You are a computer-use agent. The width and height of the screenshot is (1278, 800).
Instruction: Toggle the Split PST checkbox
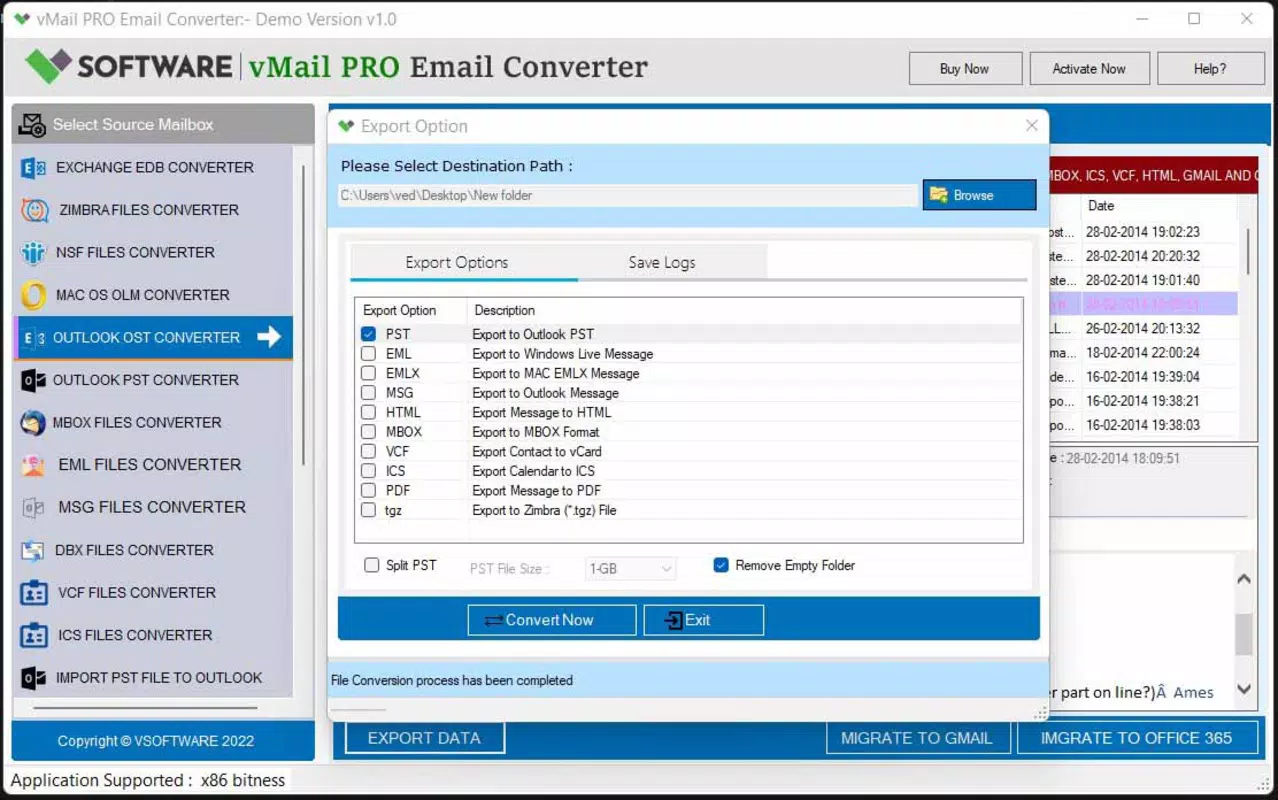(372, 565)
